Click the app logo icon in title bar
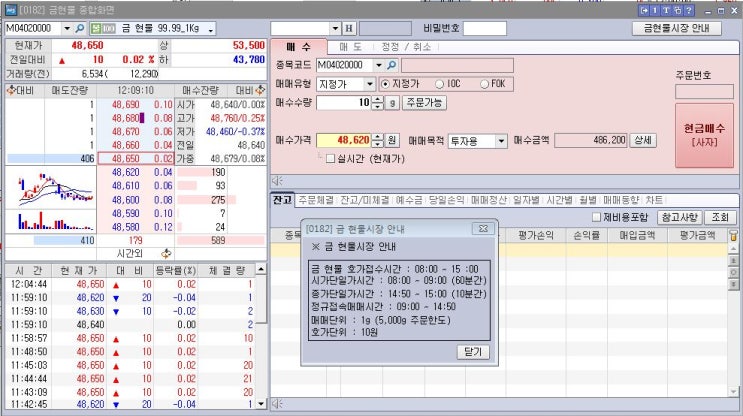This screenshot has height=416, width=743. 11,10
